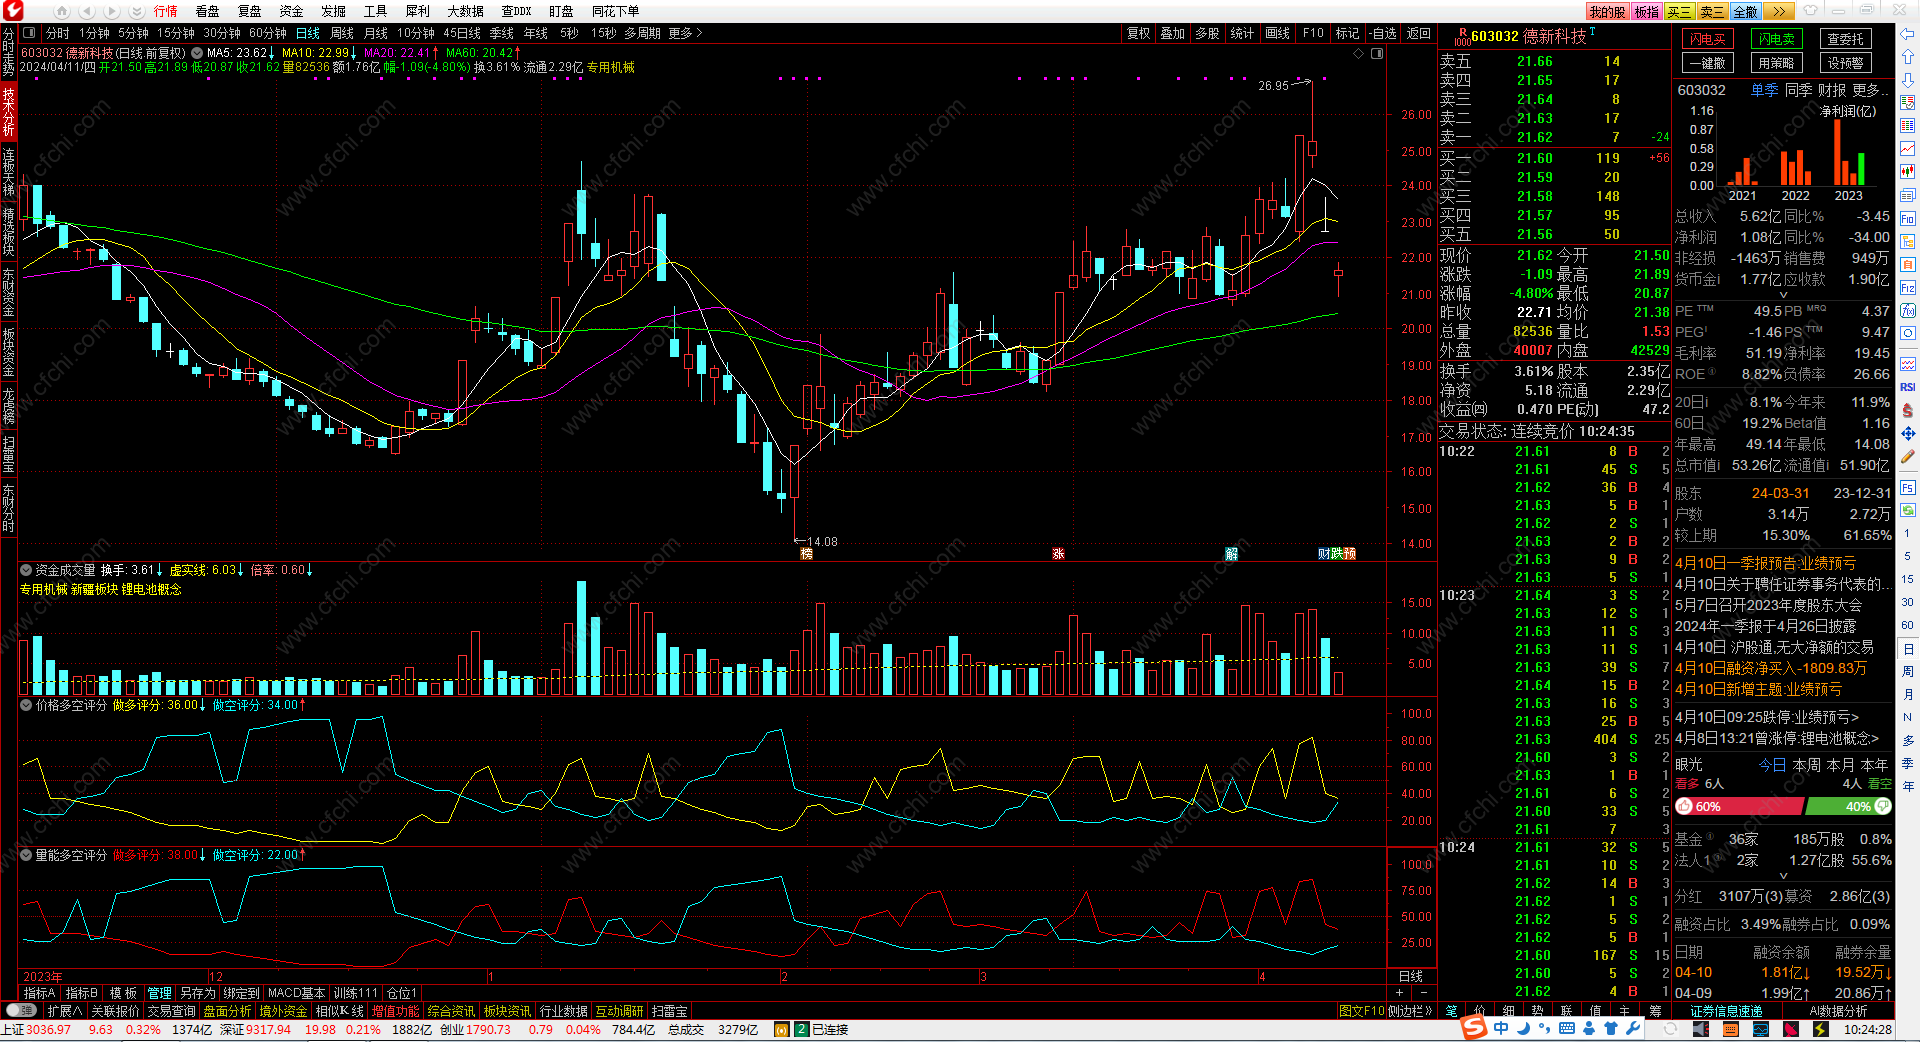Toggle settings circle for 资金成交量 indicator
The width and height of the screenshot is (1920, 1042).
26,570
